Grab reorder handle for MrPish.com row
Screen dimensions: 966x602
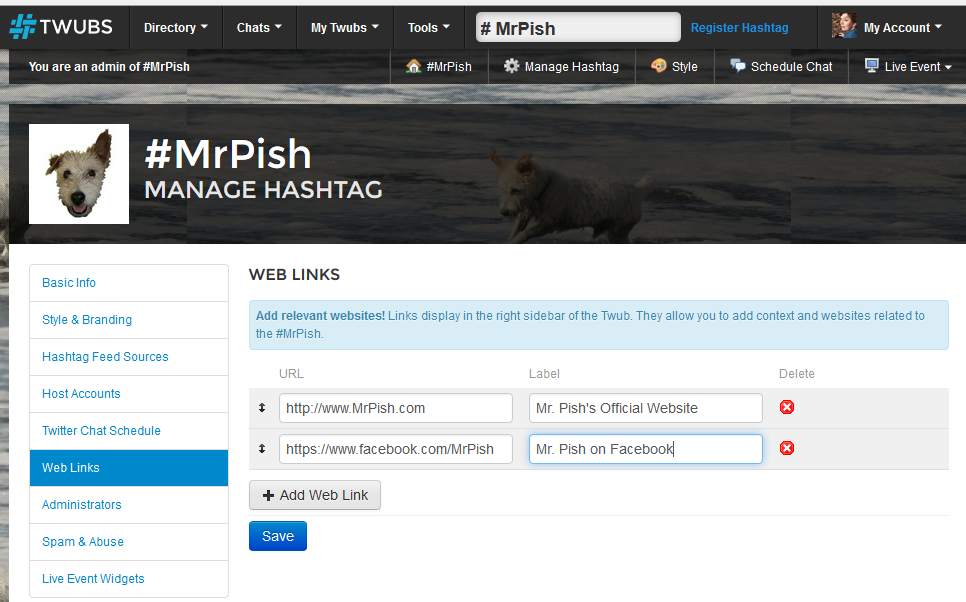coord(262,408)
